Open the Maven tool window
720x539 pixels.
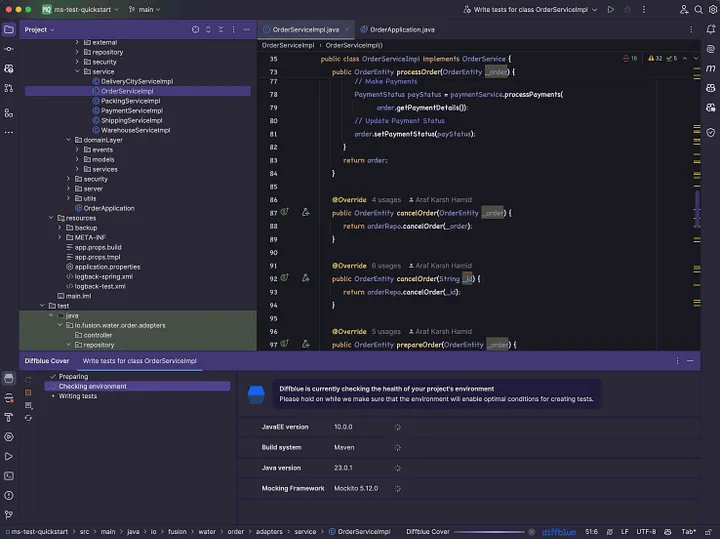pos(710,68)
